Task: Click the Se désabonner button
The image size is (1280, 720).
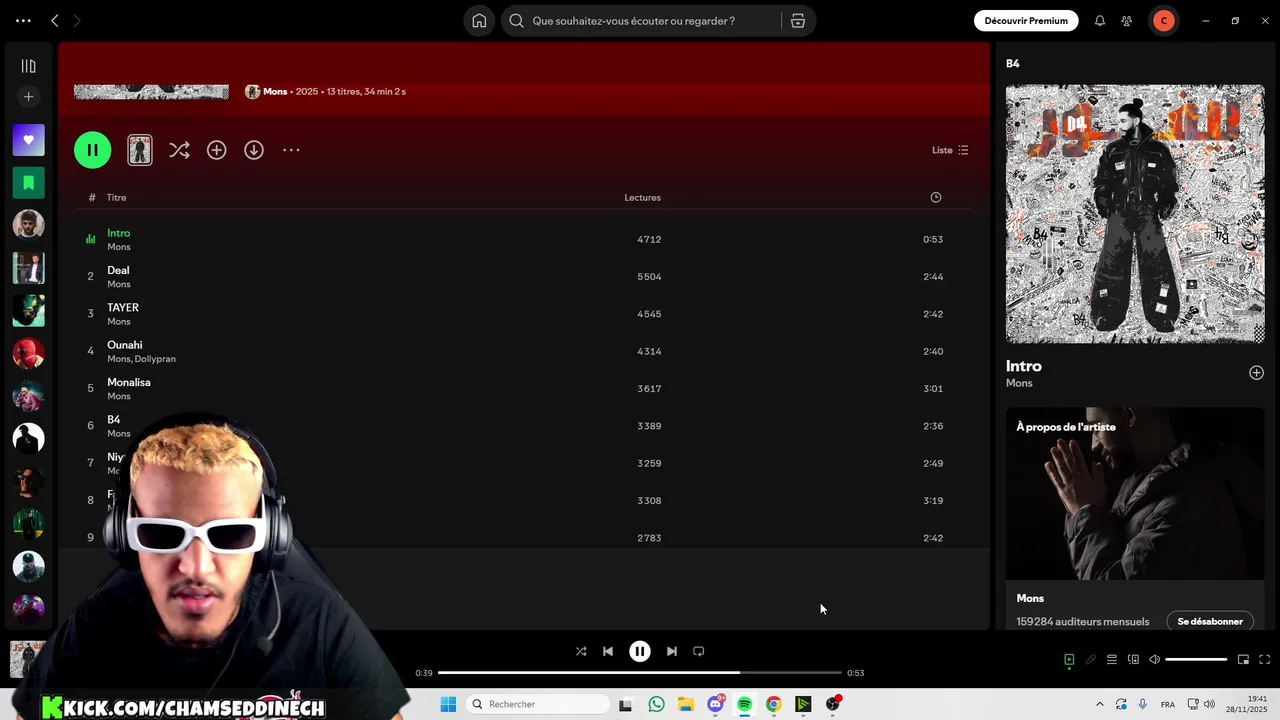Action: point(1210,621)
